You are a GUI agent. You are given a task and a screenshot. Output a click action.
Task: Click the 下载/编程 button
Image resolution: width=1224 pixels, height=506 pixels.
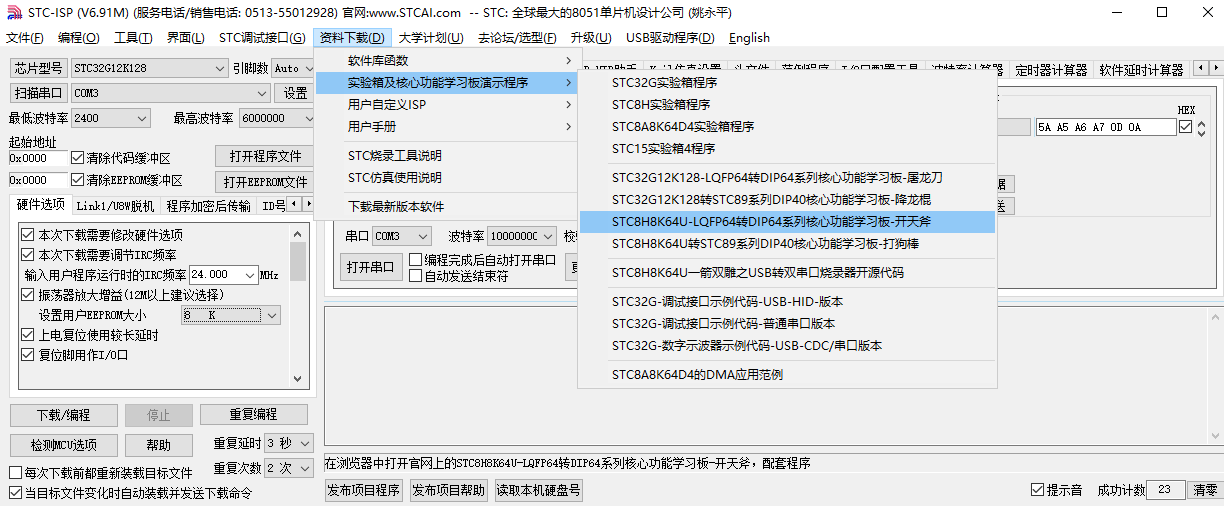pyautogui.click(x=63, y=414)
